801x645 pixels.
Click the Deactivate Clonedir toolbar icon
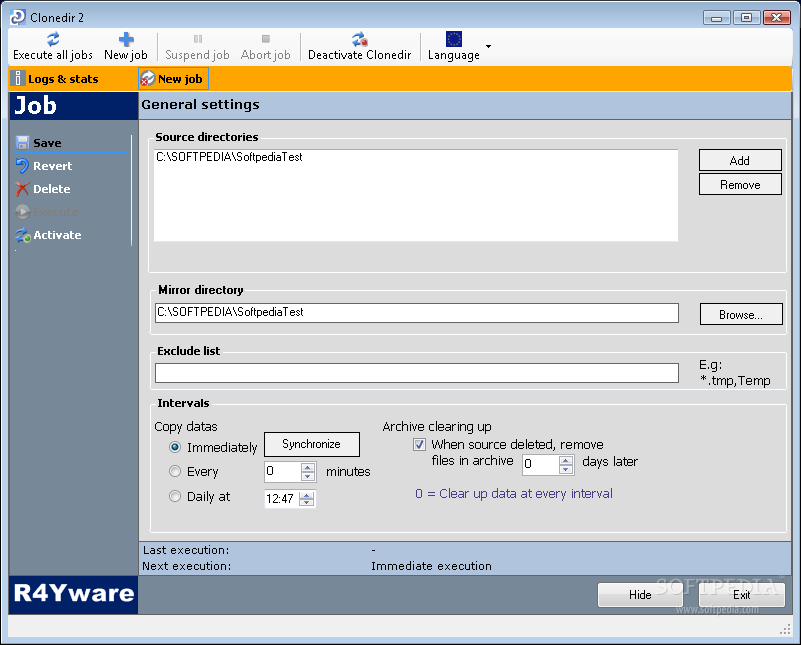pyautogui.click(x=360, y=39)
